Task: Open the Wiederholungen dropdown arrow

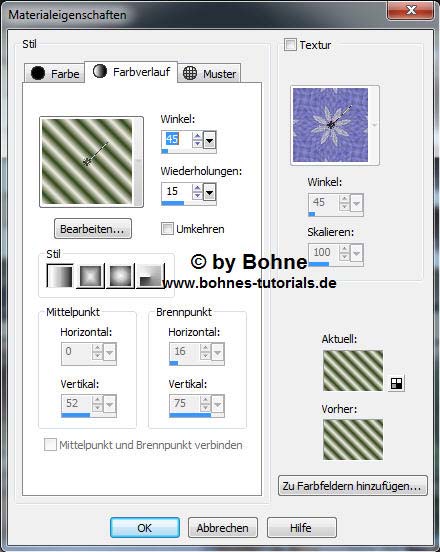Action: click(x=209, y=193)
